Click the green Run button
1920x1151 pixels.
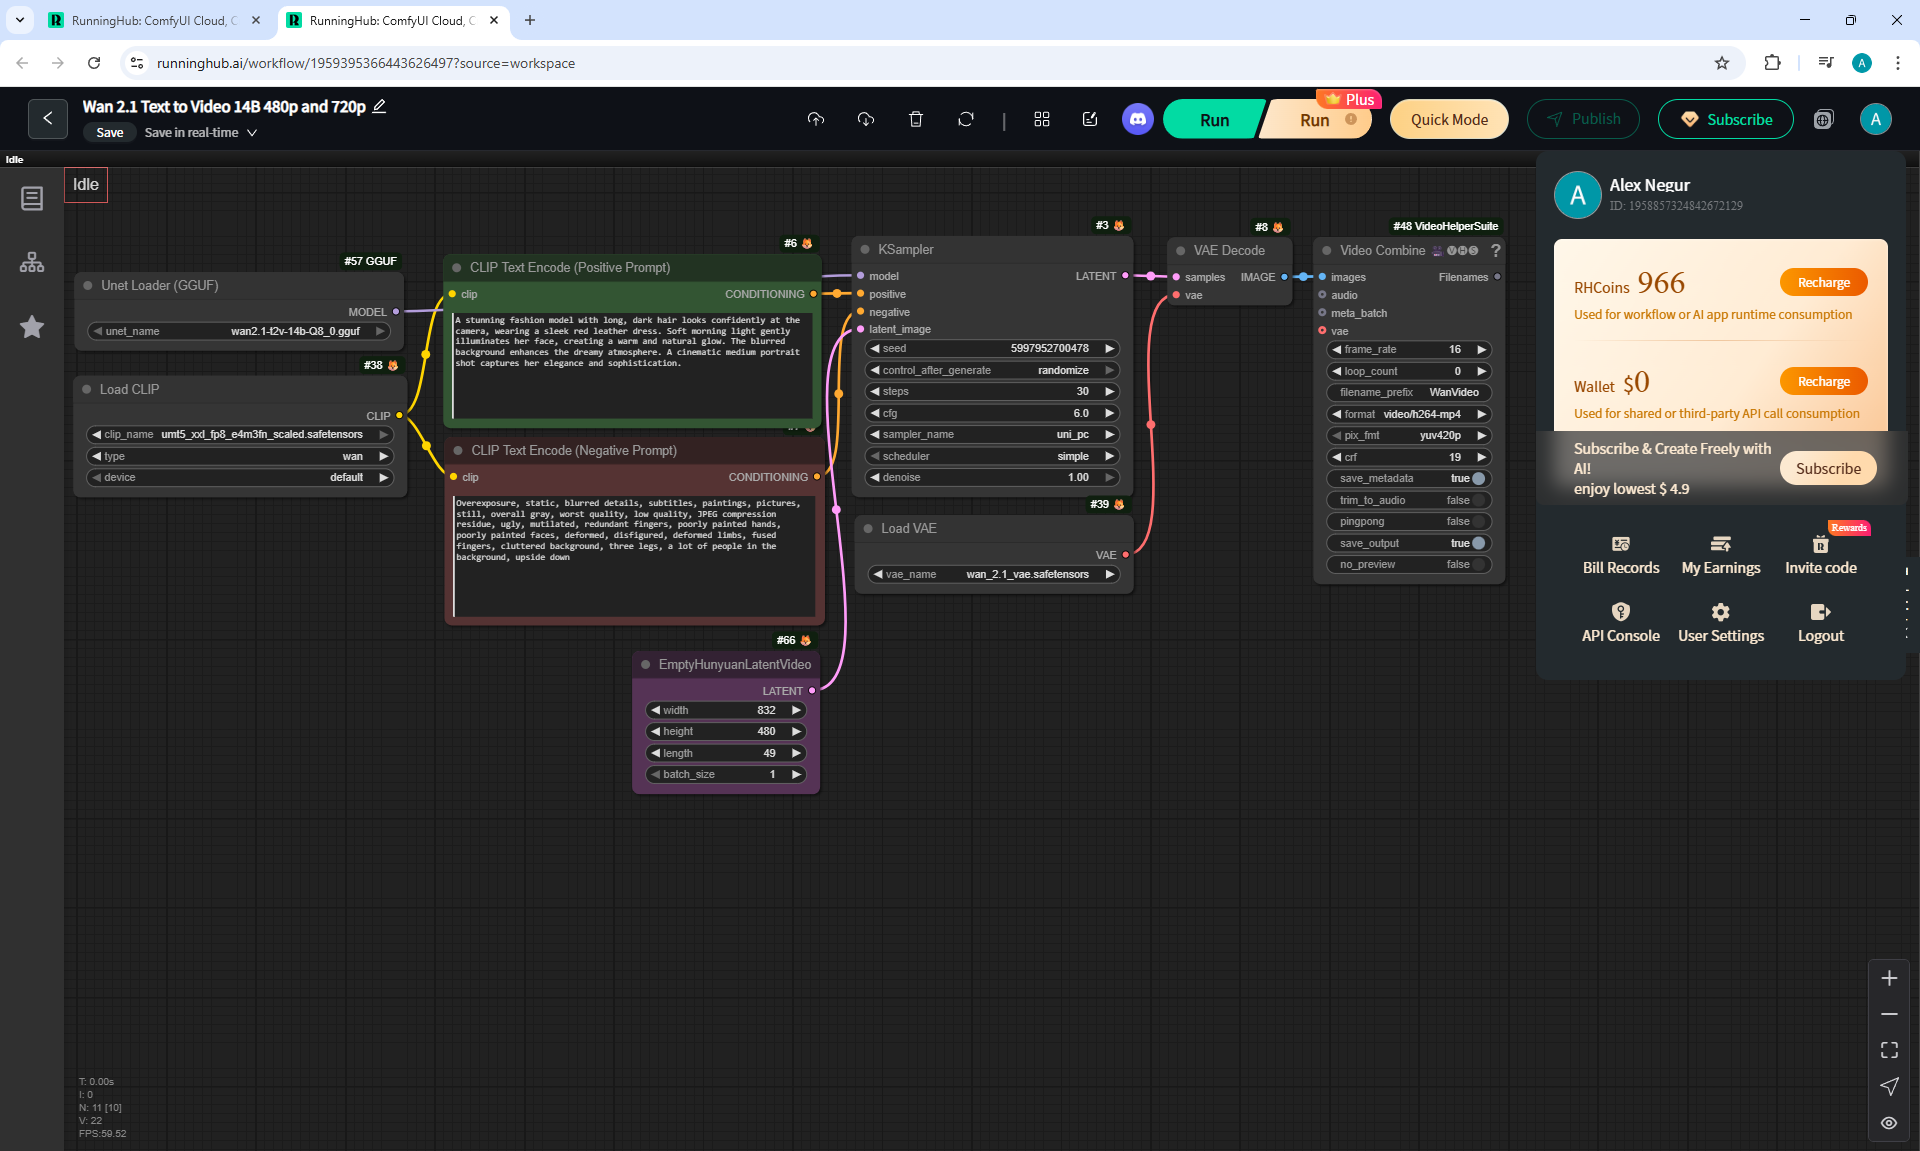tap(1214, 120)
